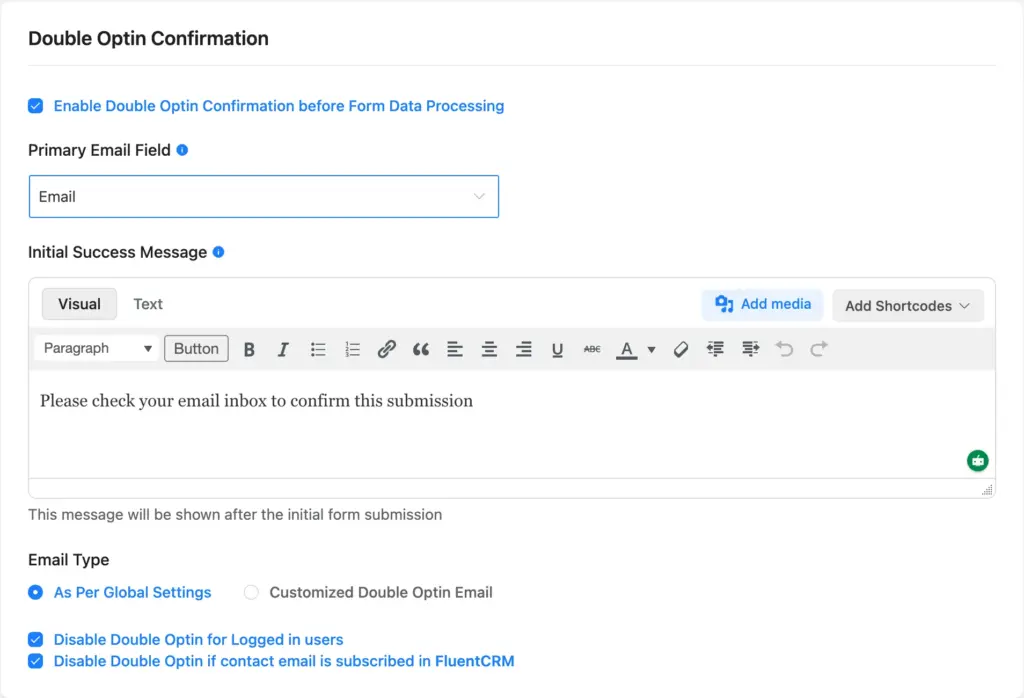Apply italic formatting in the editor
This screenshot has height=698, width=1024.
click(283, 349)
